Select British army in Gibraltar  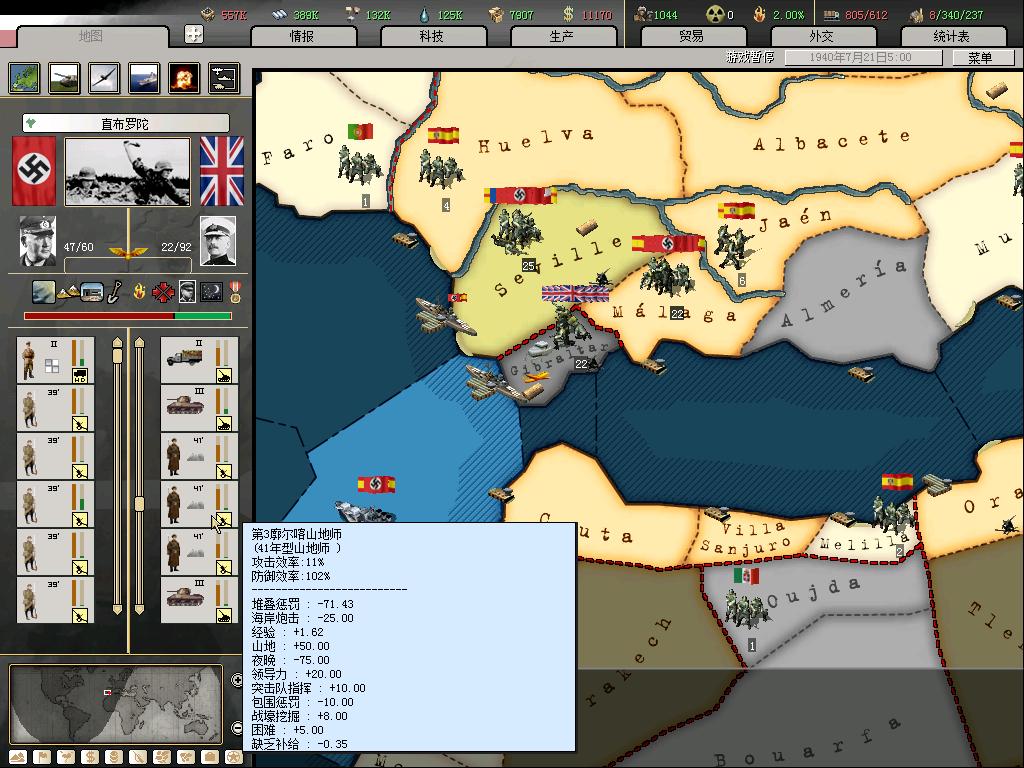[571, 327]
